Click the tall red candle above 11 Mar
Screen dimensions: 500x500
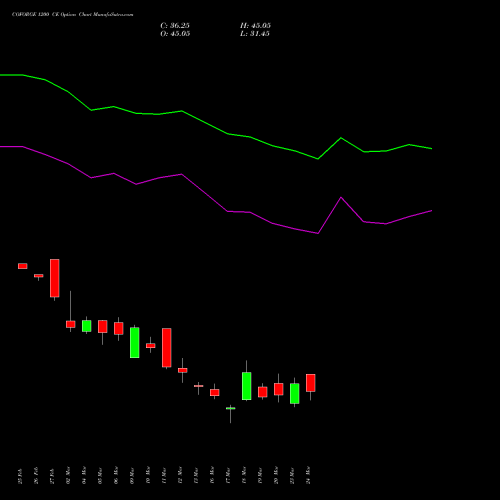click(167, 348)
